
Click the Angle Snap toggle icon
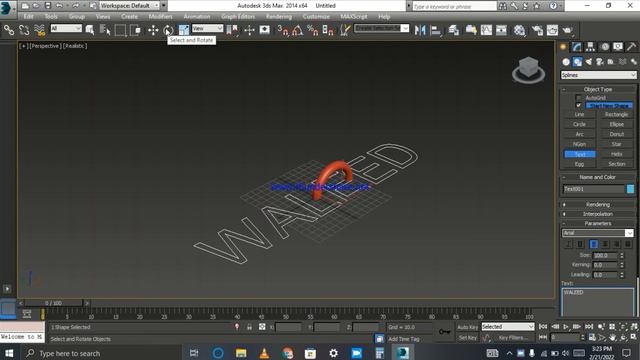tap(298, 30)
